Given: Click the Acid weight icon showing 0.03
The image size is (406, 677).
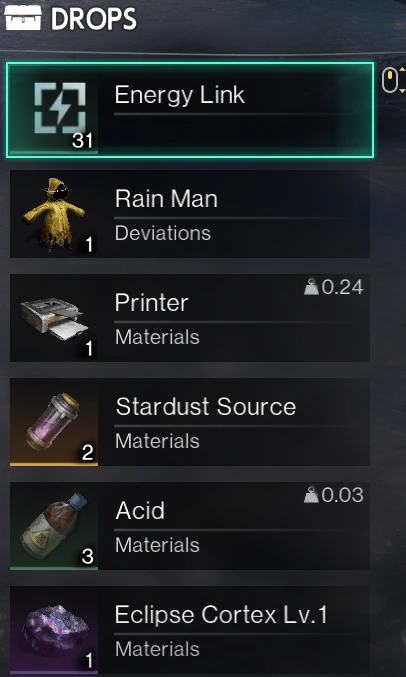Looking at the screenshot, I should point(311,495).
